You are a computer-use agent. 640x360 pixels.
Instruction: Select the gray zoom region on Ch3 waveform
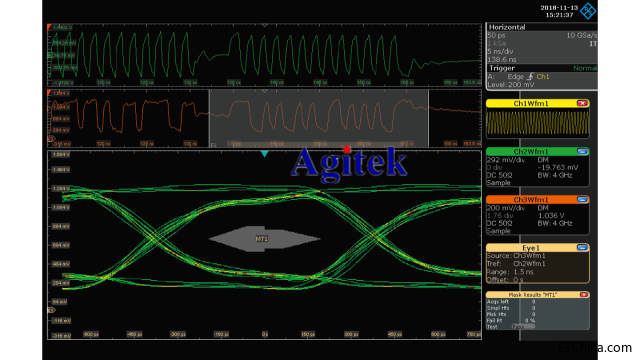pyautogui.click(x=319, y=118)
